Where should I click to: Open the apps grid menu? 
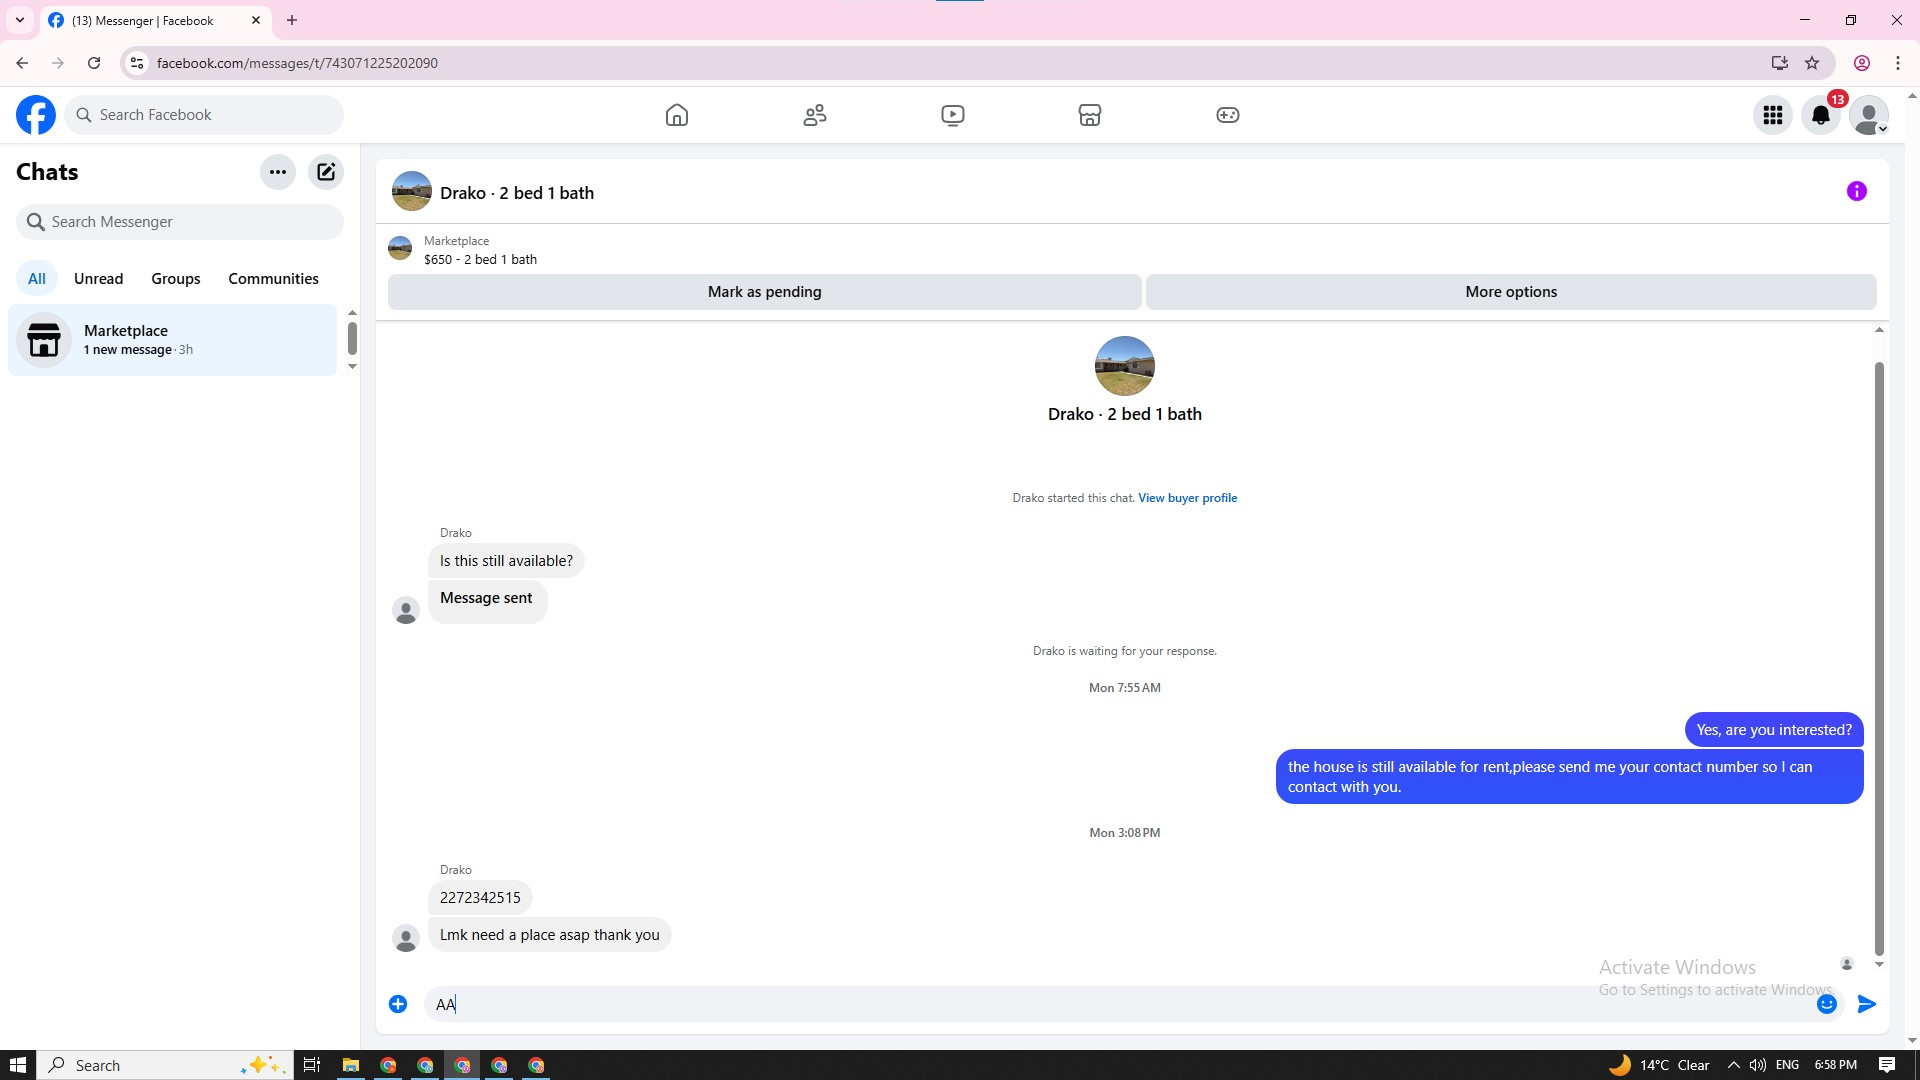pyautogui.click(x=1773, y=115)
